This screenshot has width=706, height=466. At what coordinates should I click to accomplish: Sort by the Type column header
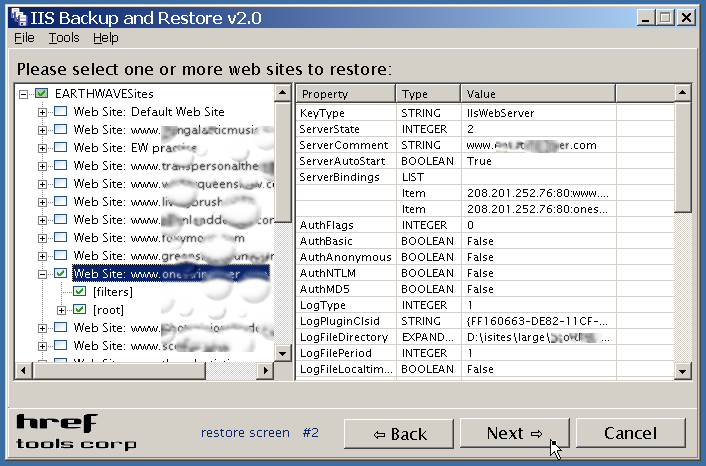pyautogui.click(x=428, y=94)
